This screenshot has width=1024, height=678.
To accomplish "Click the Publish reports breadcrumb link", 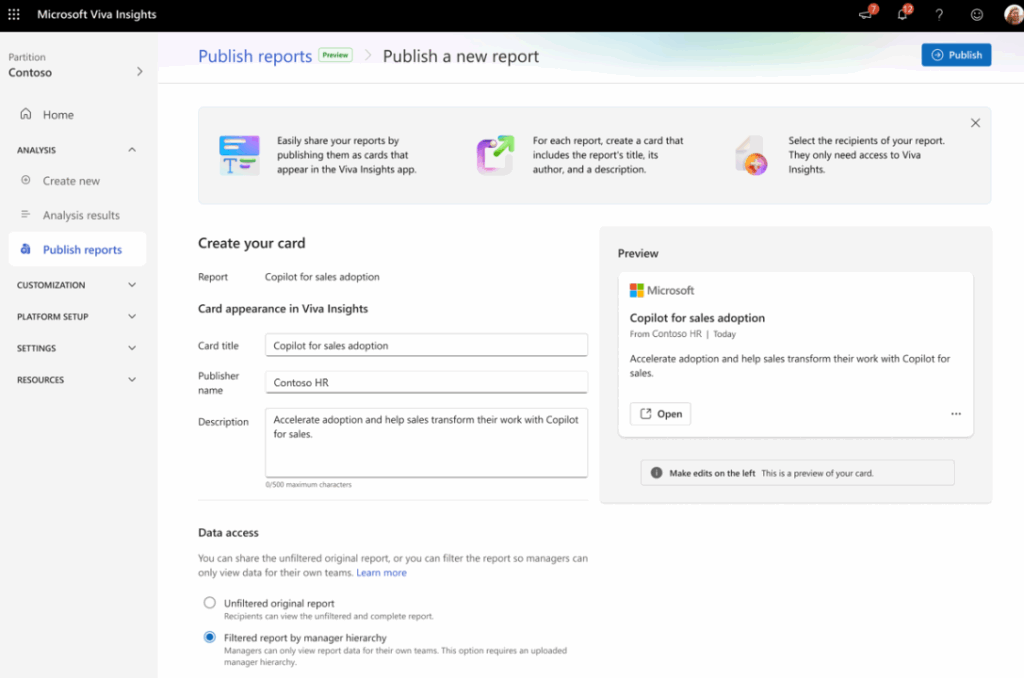I will 255,56.
